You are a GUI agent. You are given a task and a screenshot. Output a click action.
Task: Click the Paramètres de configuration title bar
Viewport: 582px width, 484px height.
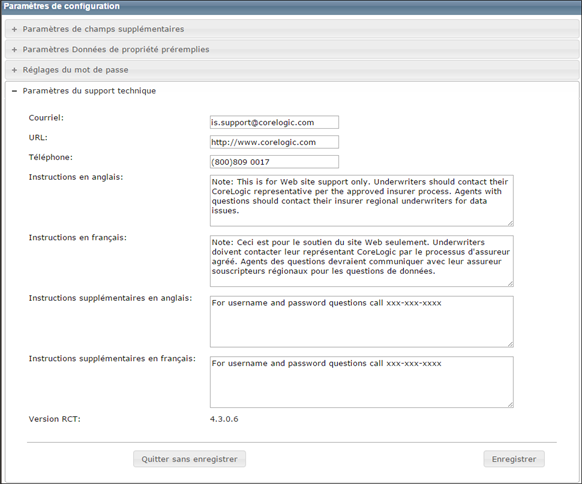coord(291,7)
